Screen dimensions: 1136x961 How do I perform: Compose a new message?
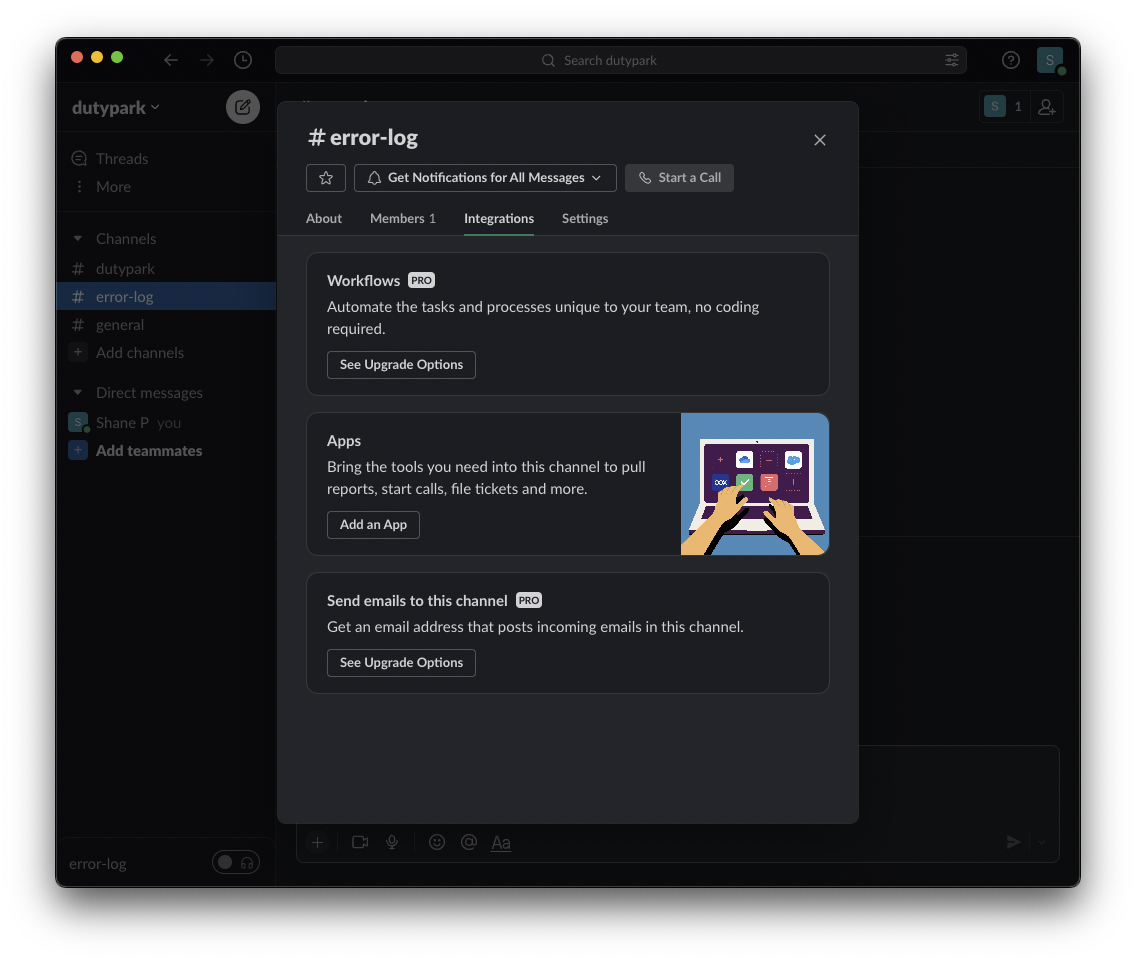click(x=243, y=107)
